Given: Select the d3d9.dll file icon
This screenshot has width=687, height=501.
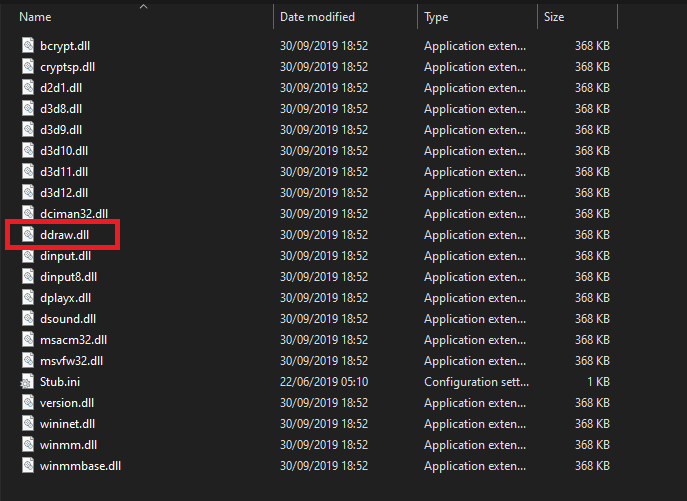Looking at the screenshot, I should click(28, 129).
